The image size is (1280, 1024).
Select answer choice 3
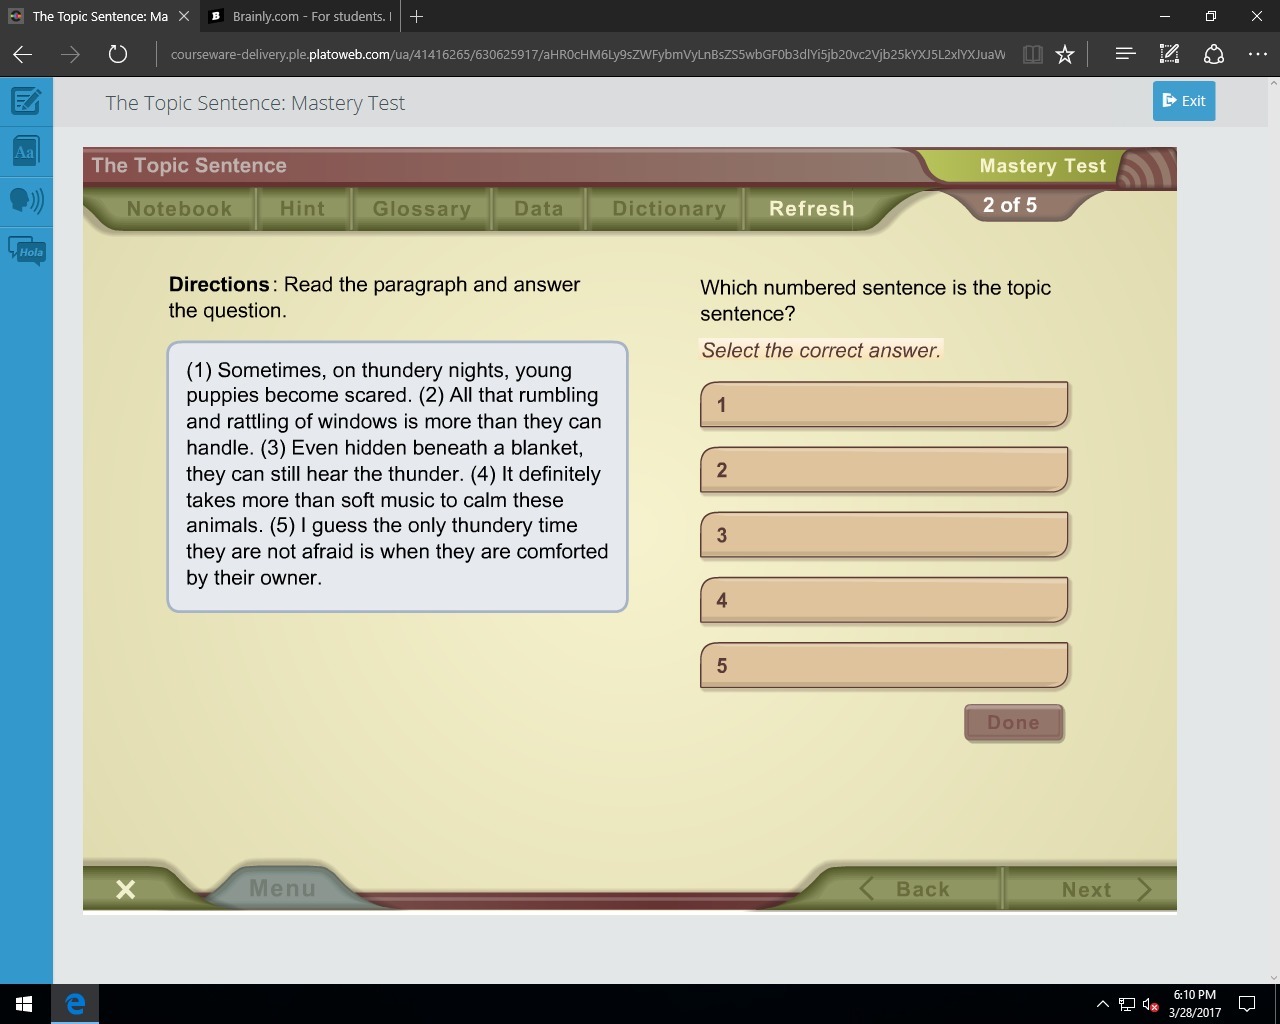(884, 535)
